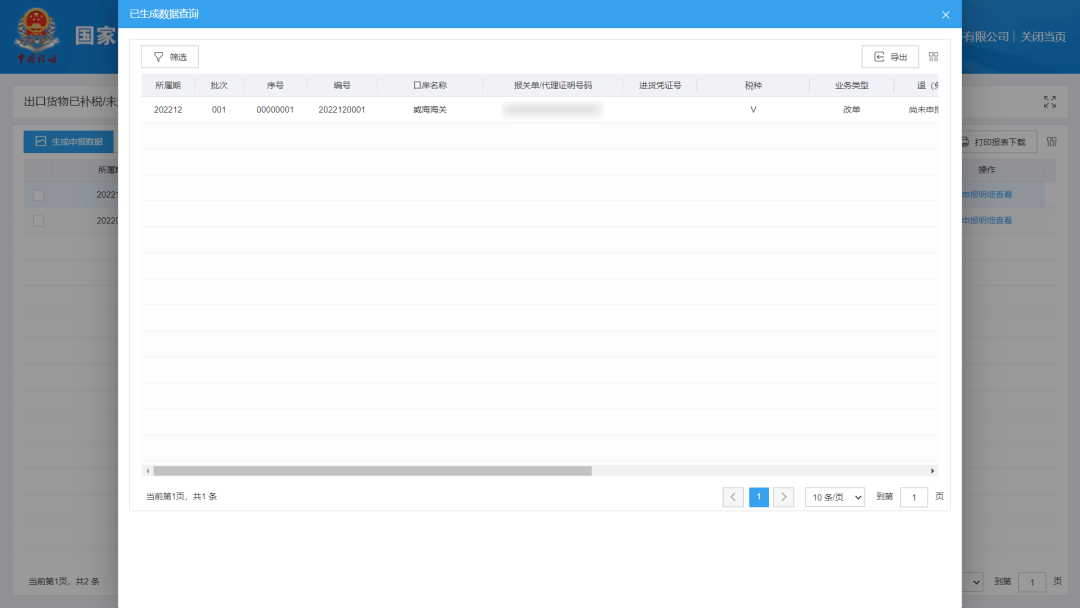The height and width of the screenshot is (608, 1080).
Task: Select the 进货凭证号 column header
Action: pyautogui.click(x=660, y=85)
